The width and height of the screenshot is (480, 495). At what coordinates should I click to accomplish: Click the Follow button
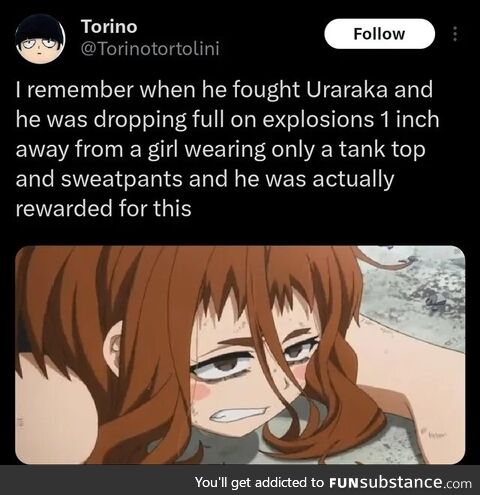click(379, 34)
